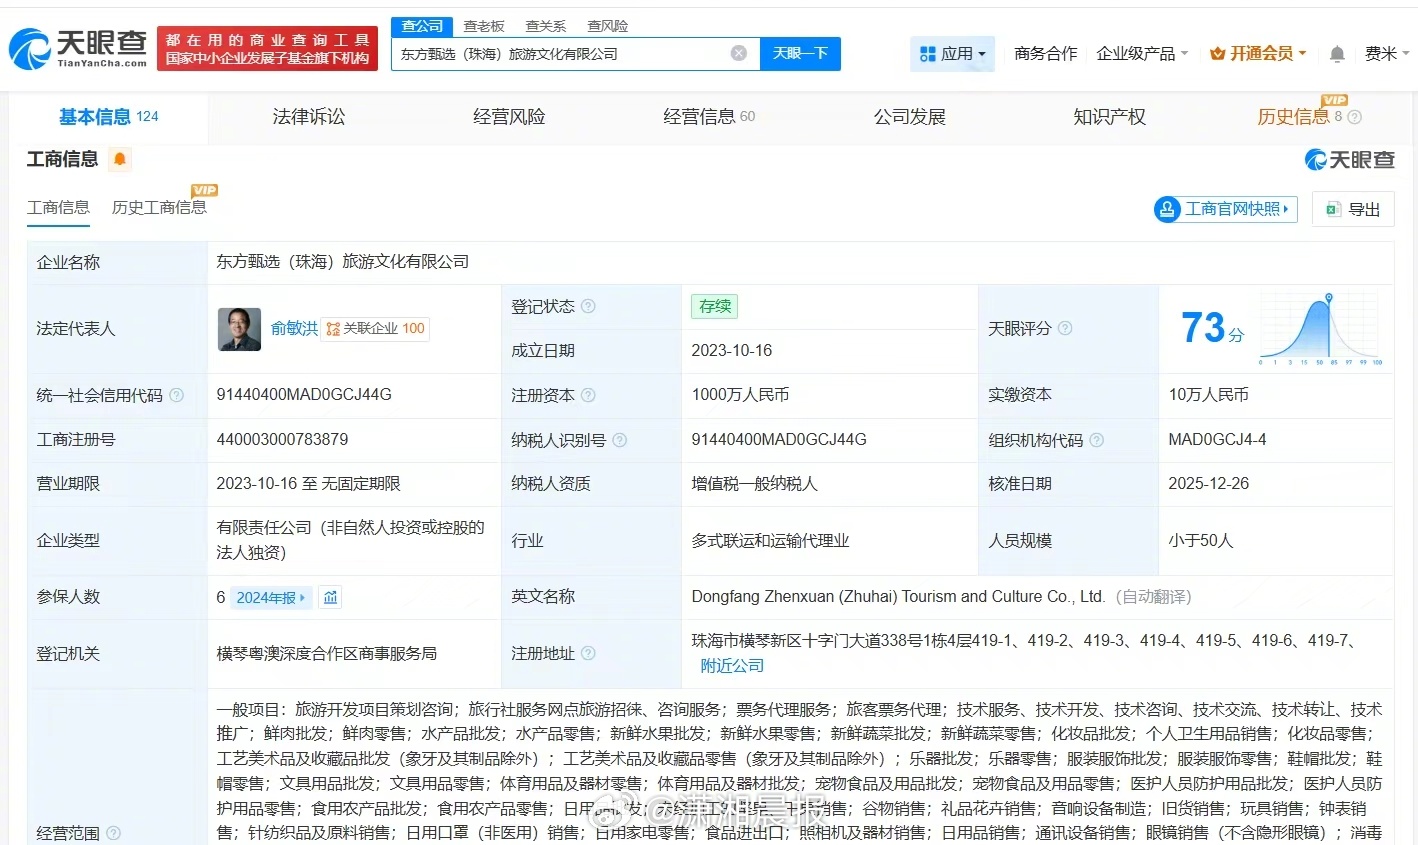Click the TianYanCha logo
This screenshot has width=1418, height=845.
[x=78, y=48]
